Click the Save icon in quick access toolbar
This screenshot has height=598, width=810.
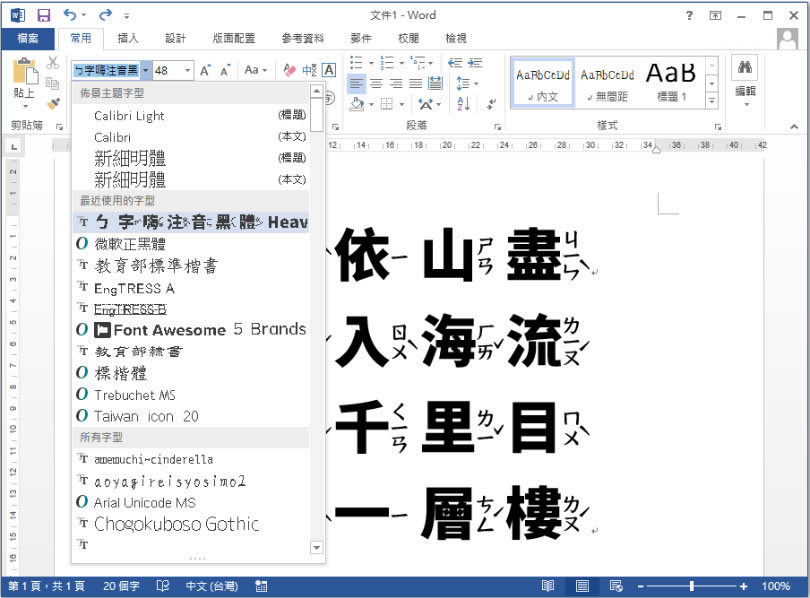point(43,15)
